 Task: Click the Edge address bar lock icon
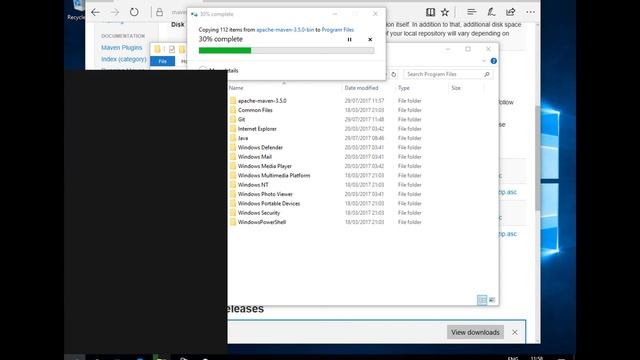pos(160,12)
